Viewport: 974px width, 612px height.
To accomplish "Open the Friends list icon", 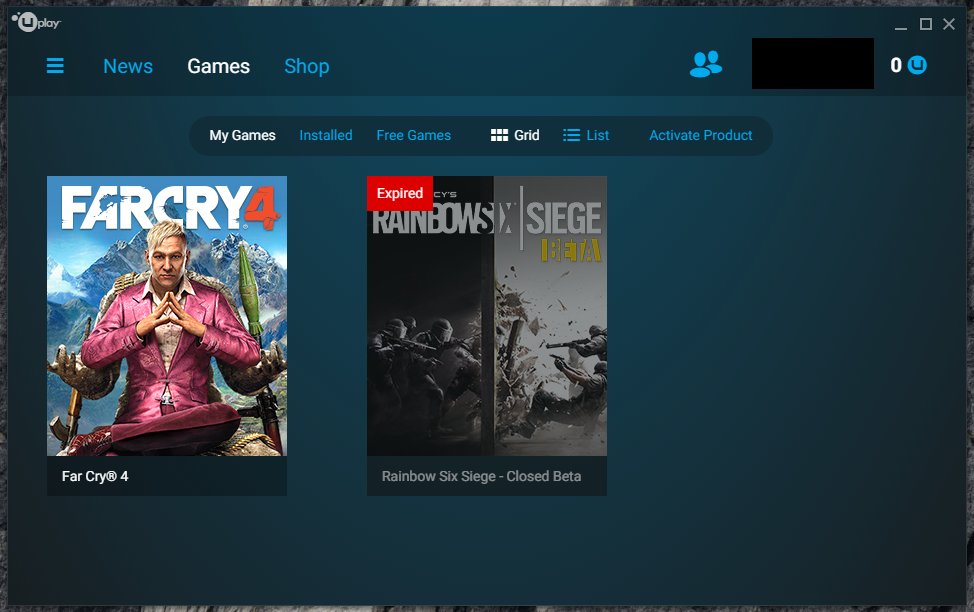I will 706,64.
